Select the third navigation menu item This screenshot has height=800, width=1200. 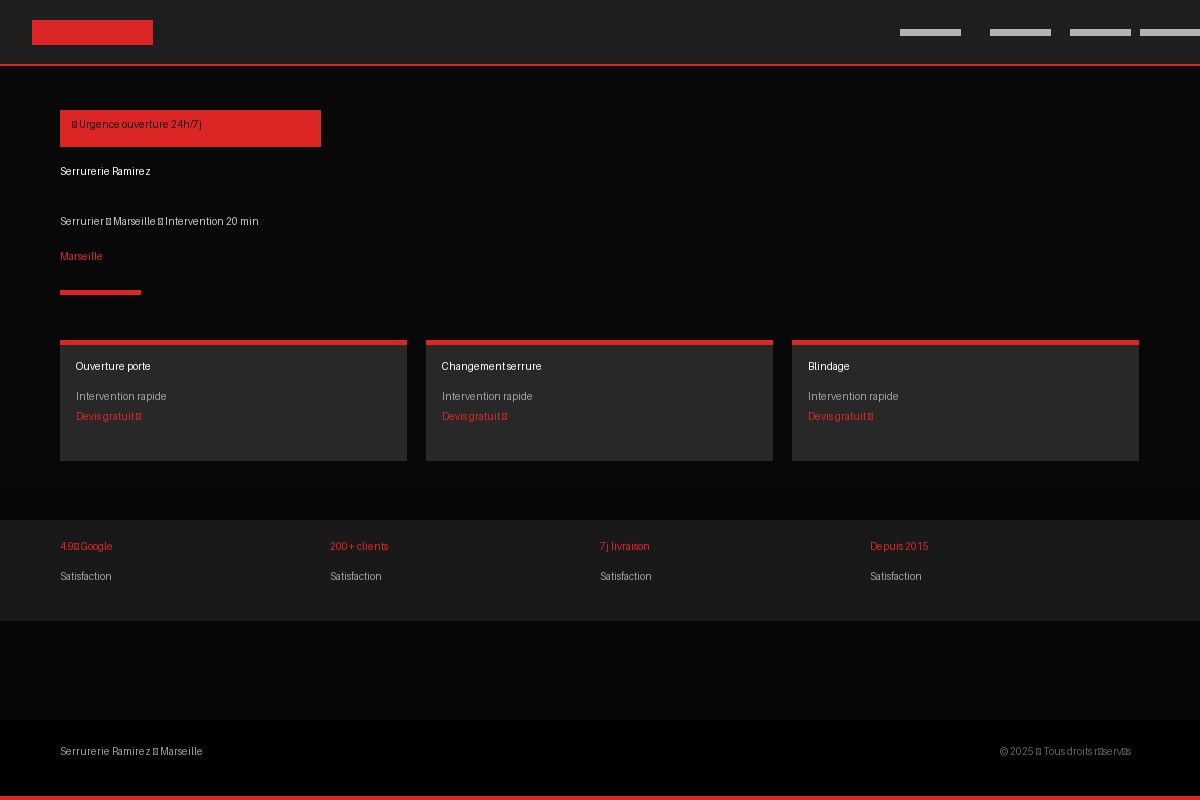[x=1100, y=33]
